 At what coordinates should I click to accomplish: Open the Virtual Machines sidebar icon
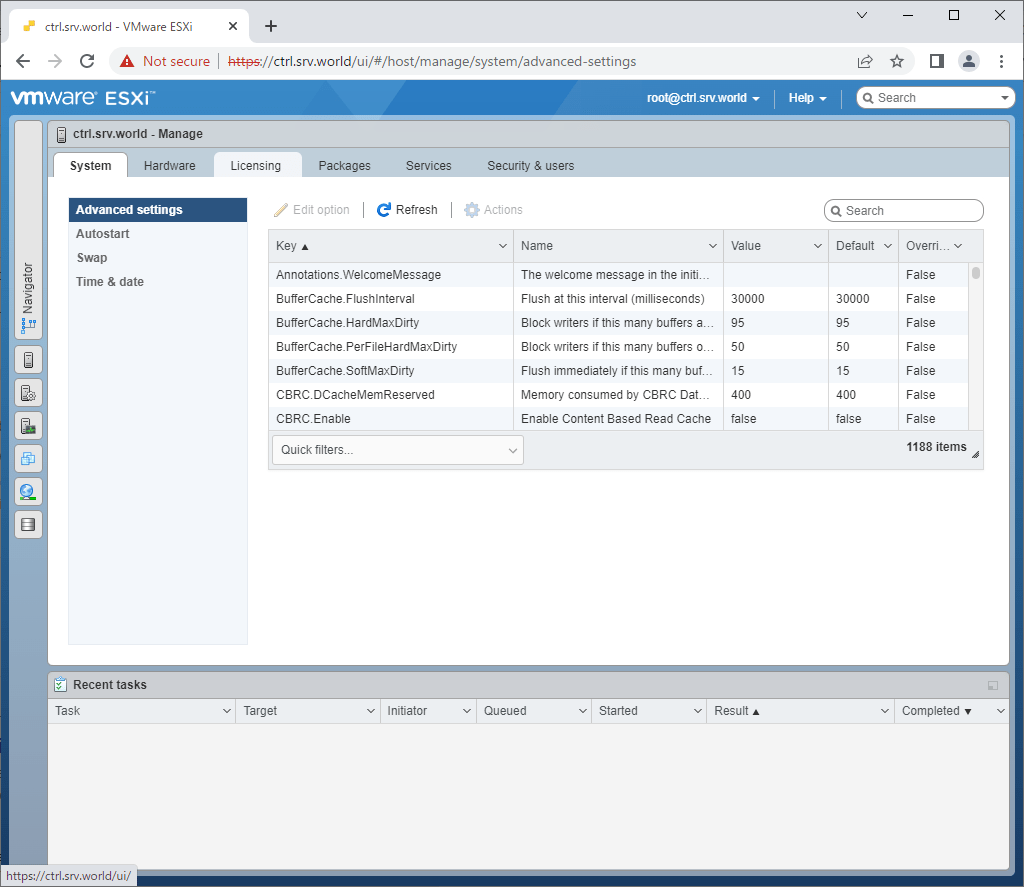click(x=28, y=458)
